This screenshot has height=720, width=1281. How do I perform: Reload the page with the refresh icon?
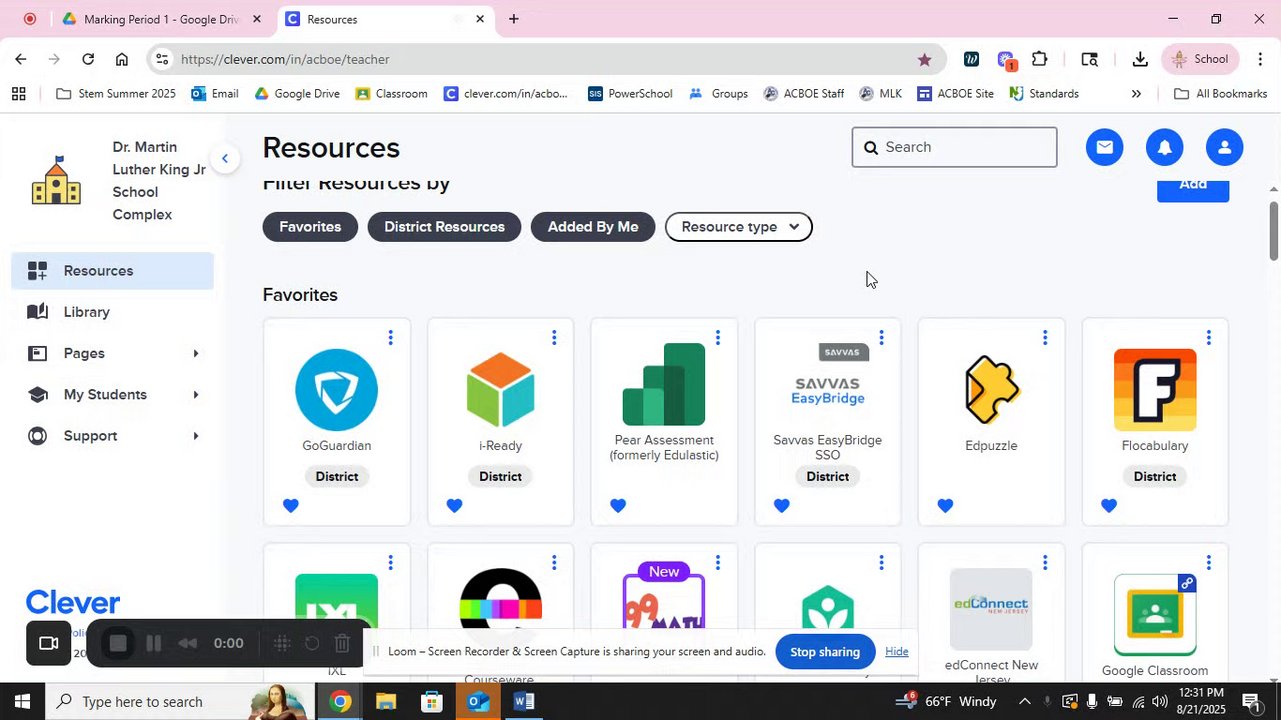click(x=88, y=59)
